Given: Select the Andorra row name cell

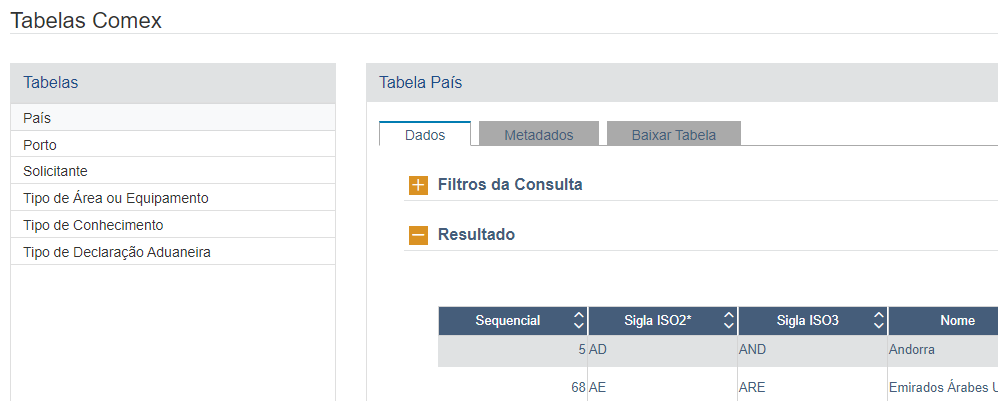Looking at the screenshot, I should pyautogui.click(x=912, y=351).
